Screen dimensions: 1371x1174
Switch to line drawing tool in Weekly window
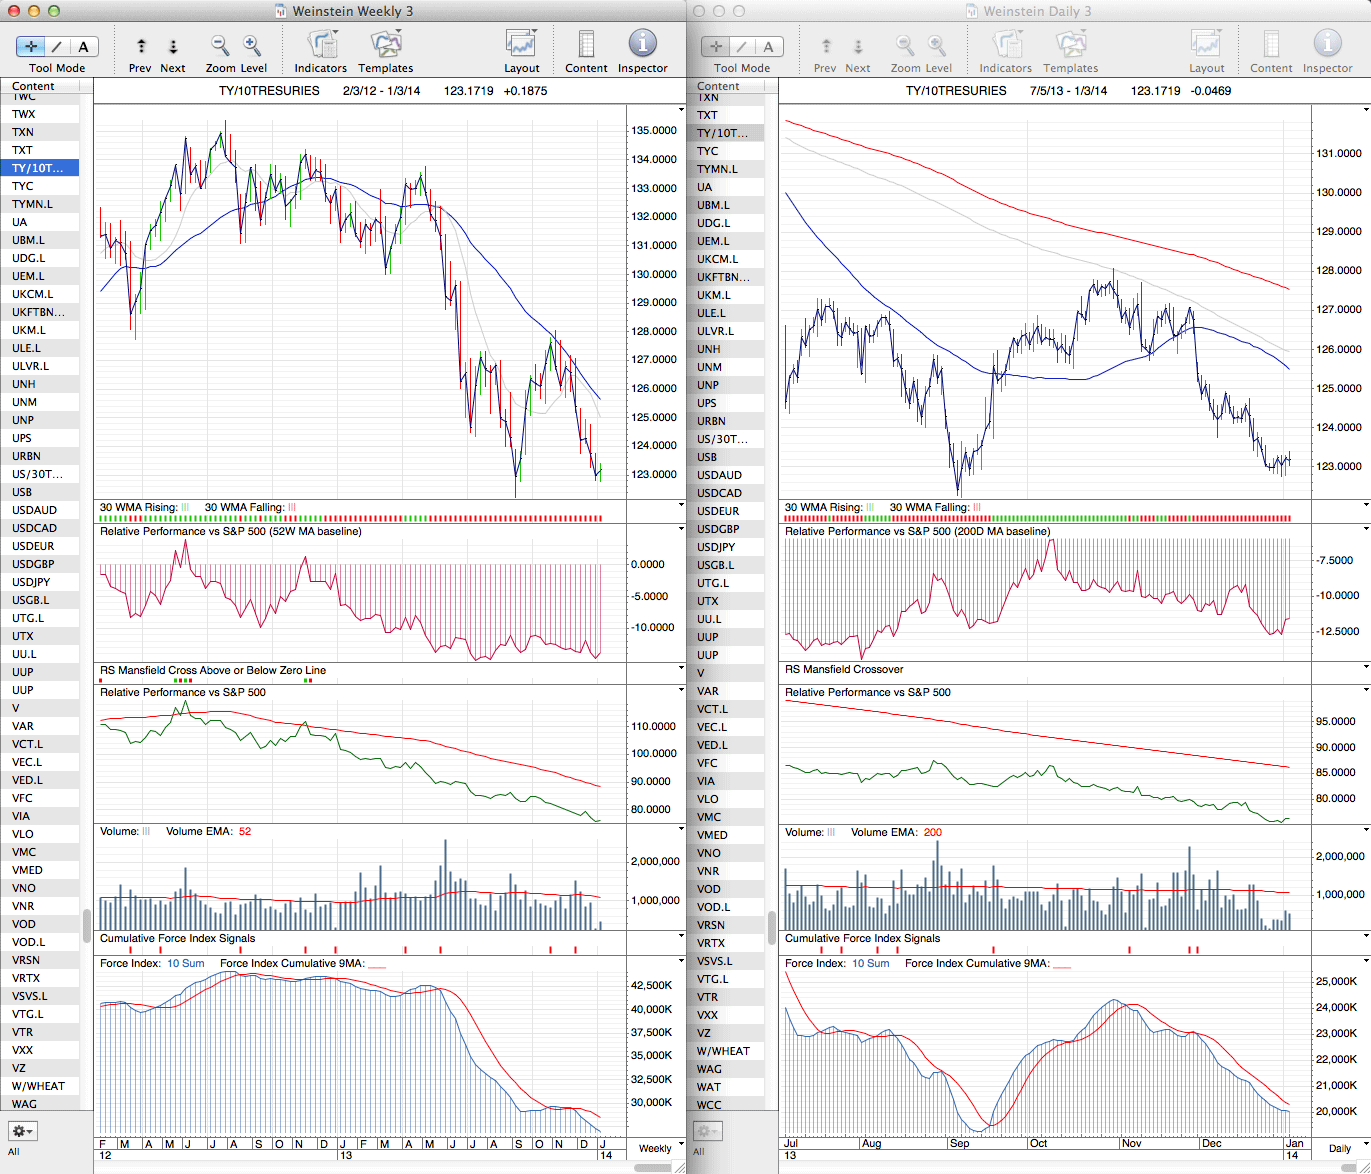point(57,46)
